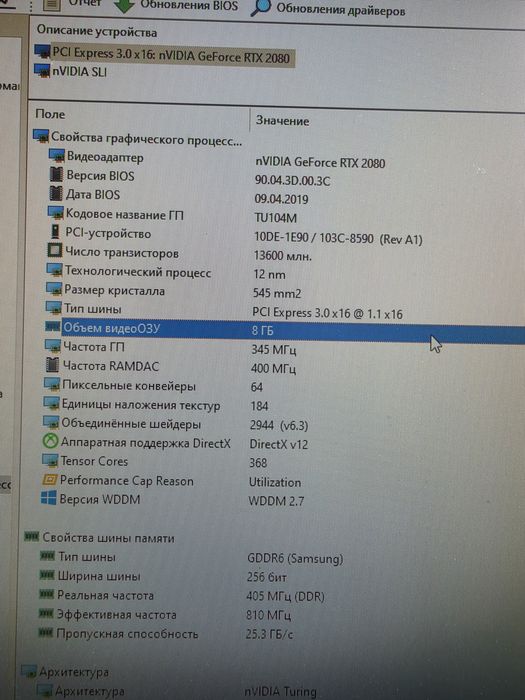Click icon next to Технологический процесс

[x=54, y=270]
